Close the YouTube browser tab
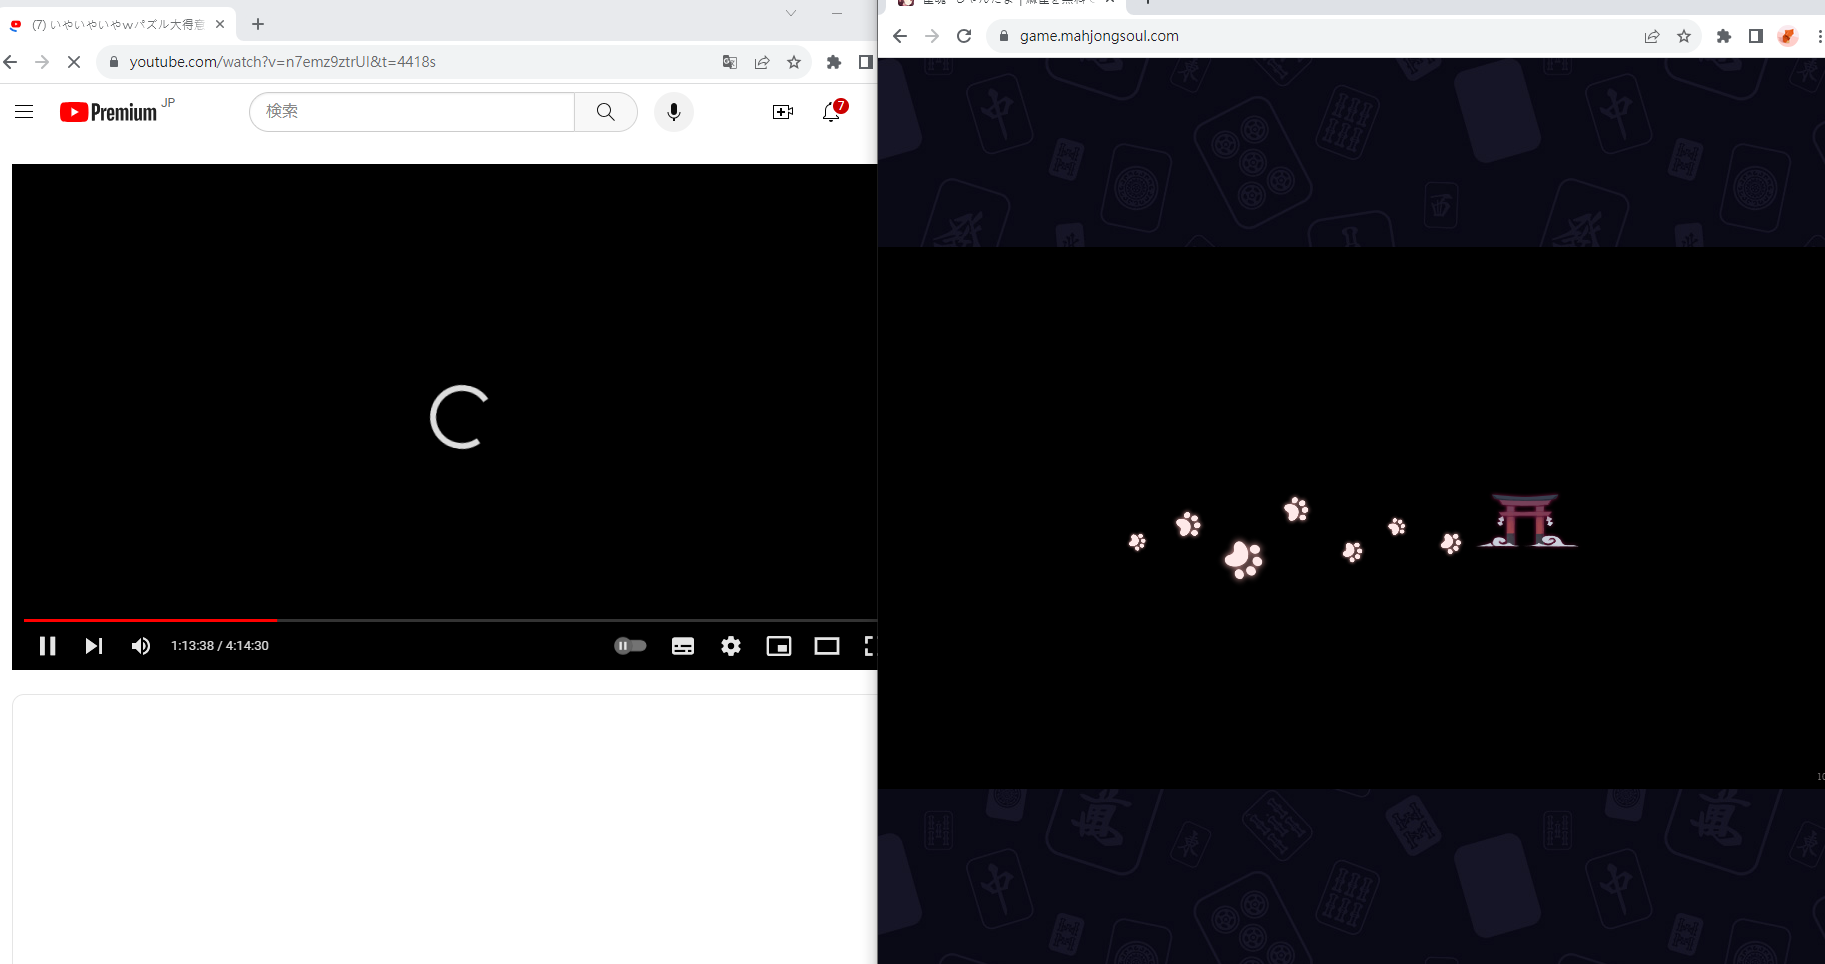The image size is (1825, 964). [x=220, y=24]
